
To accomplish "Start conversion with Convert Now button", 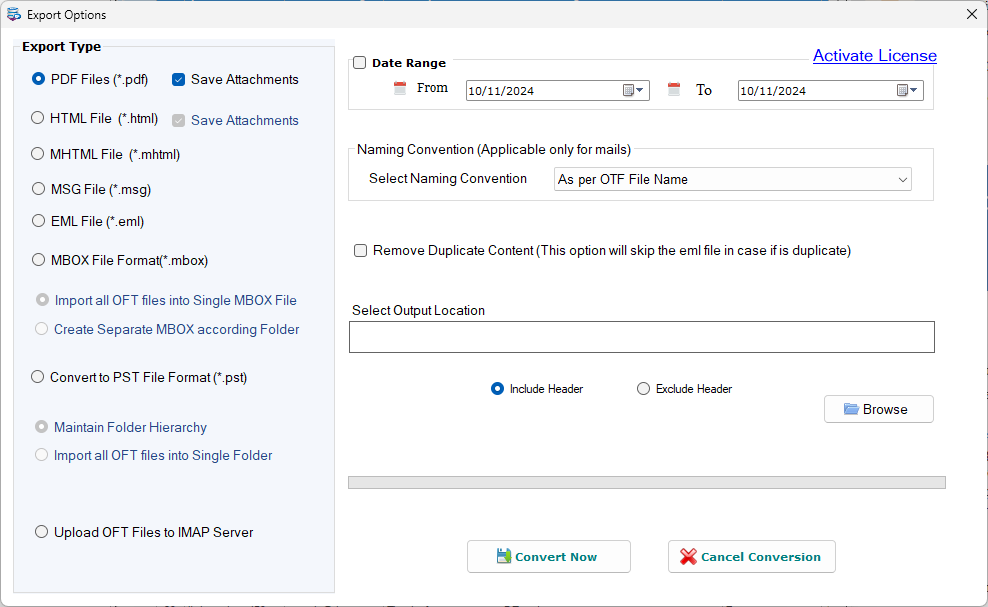I will point(548,557).
